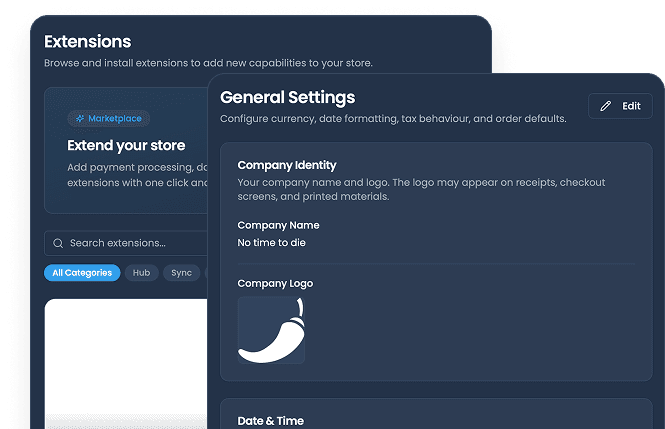Viewport: 665px width, 429px height.
Task: Click the pencil icon beside Edit
Action: [606, 106]
